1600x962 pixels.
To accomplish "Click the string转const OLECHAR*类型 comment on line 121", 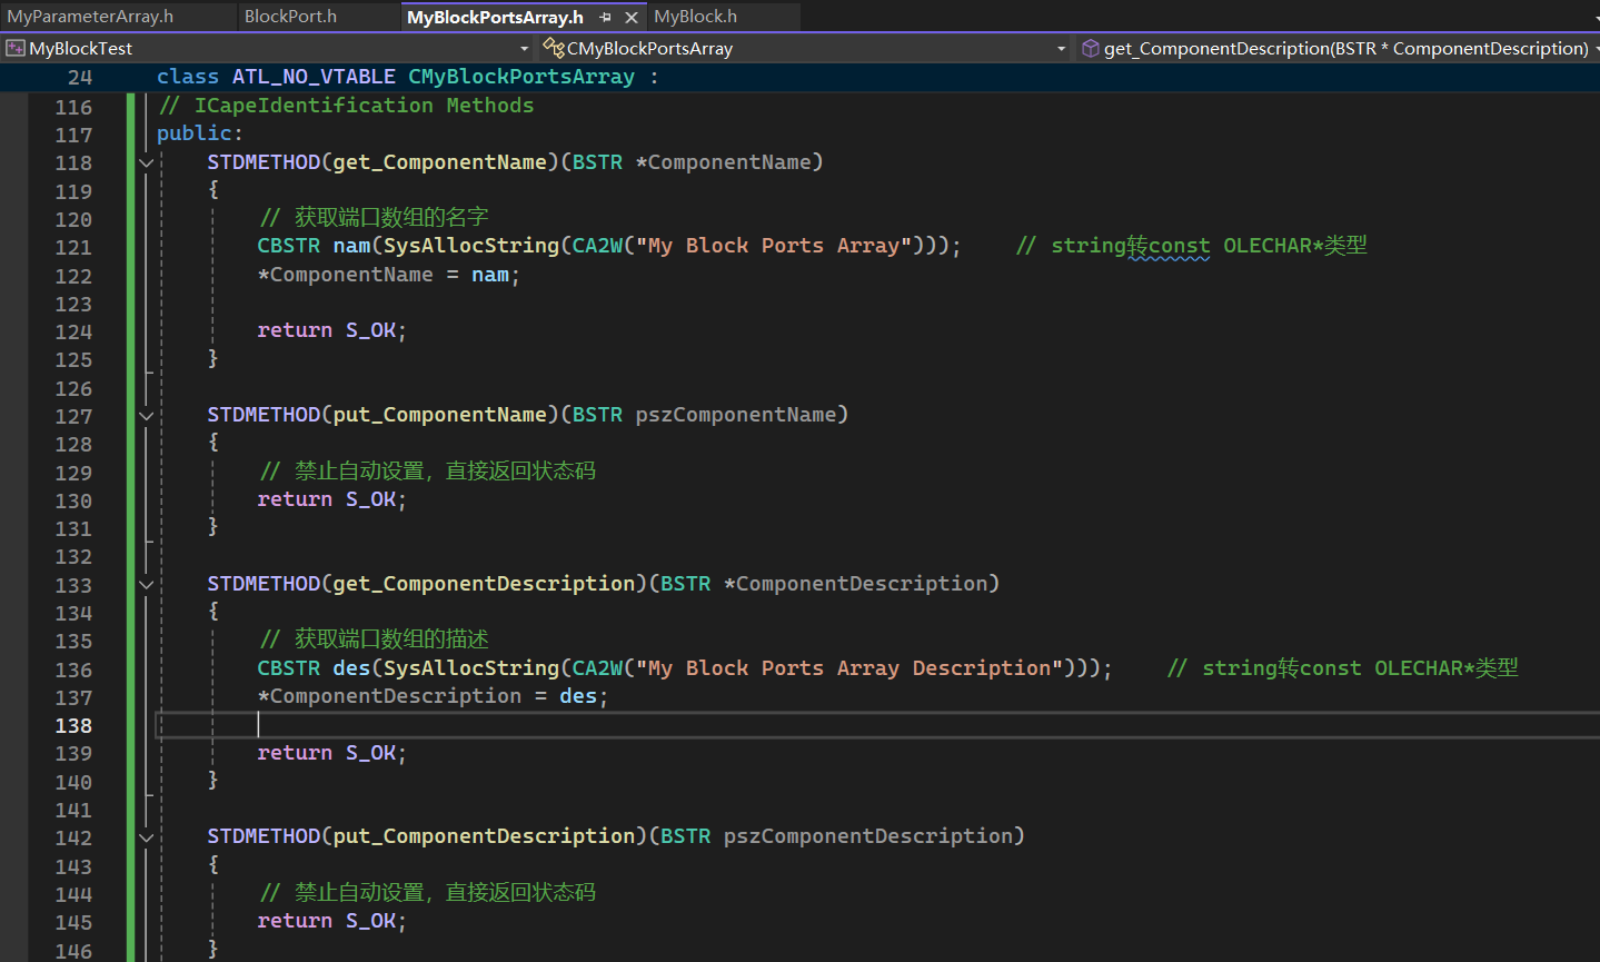I will pos(1191,246).
